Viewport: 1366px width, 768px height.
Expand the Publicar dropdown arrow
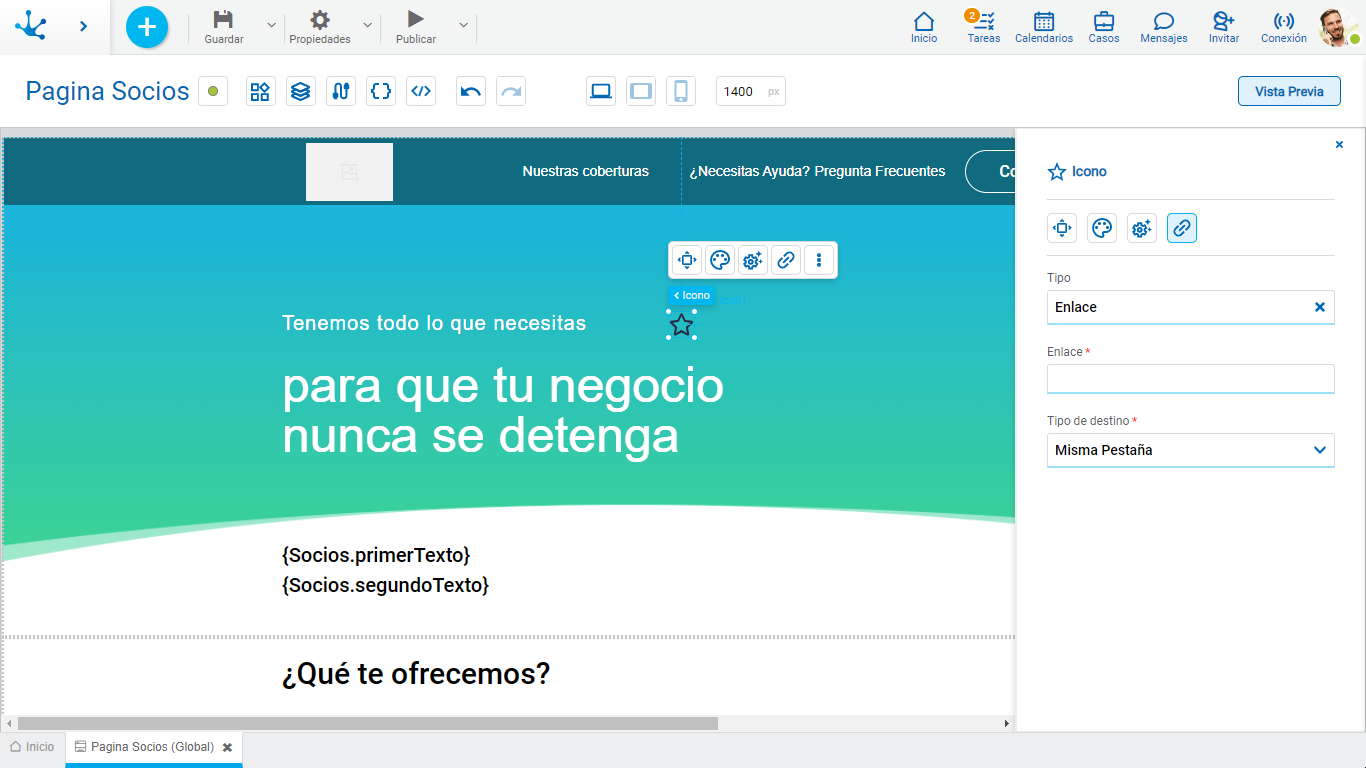(463, 25)
